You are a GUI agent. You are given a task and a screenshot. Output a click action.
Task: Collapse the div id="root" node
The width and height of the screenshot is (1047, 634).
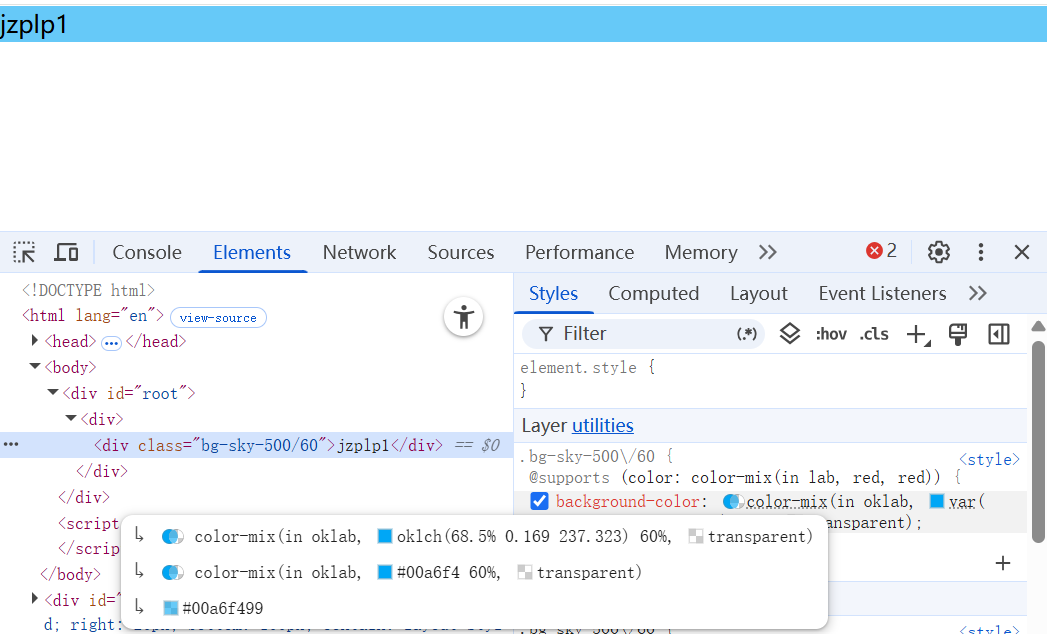coord(53,392)
